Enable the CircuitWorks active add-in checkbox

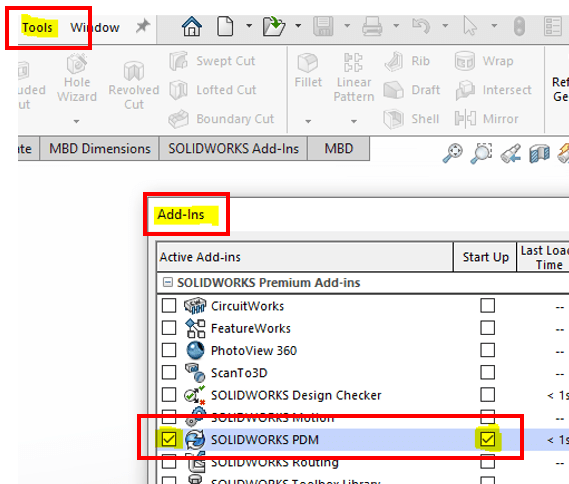[169, 305]
